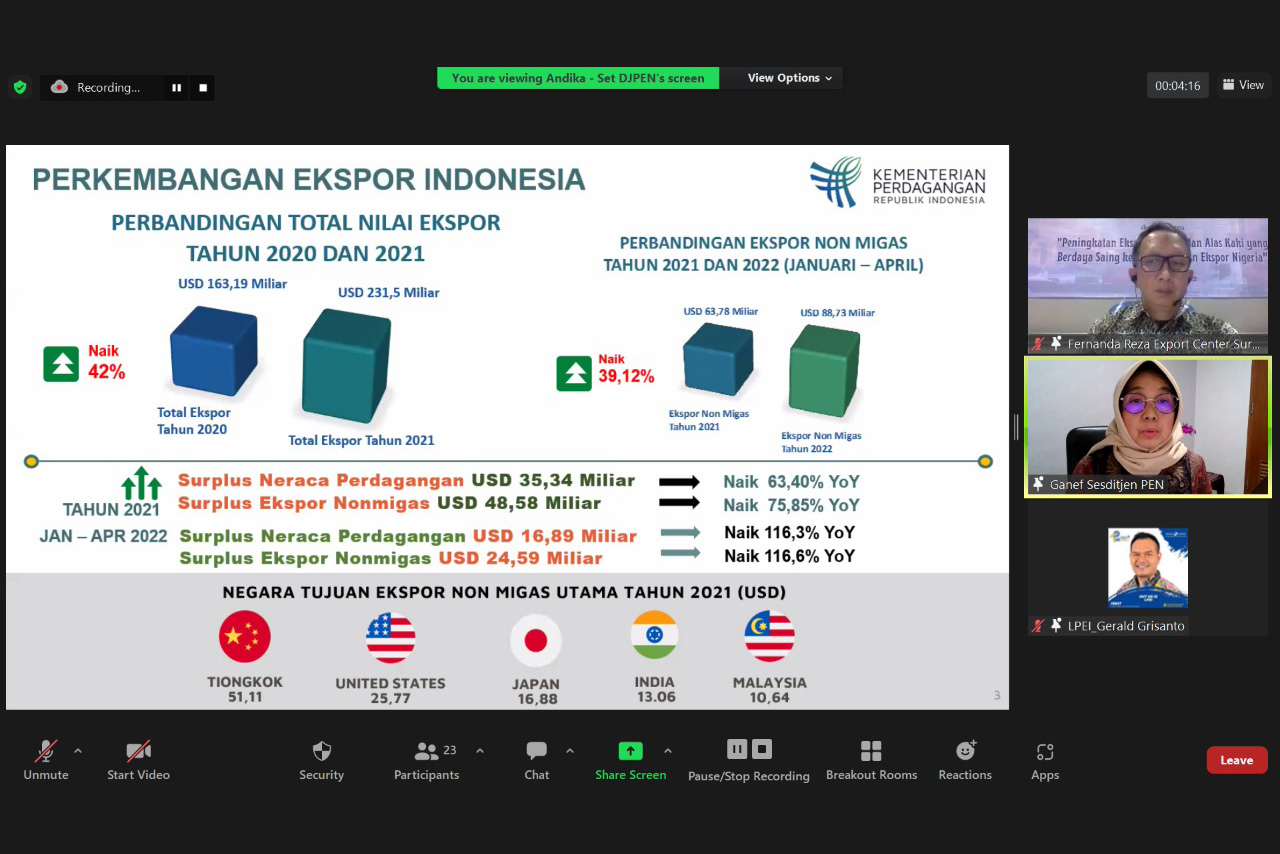Open the View Options dropdown
The image size is (1280, 854).
789,78
